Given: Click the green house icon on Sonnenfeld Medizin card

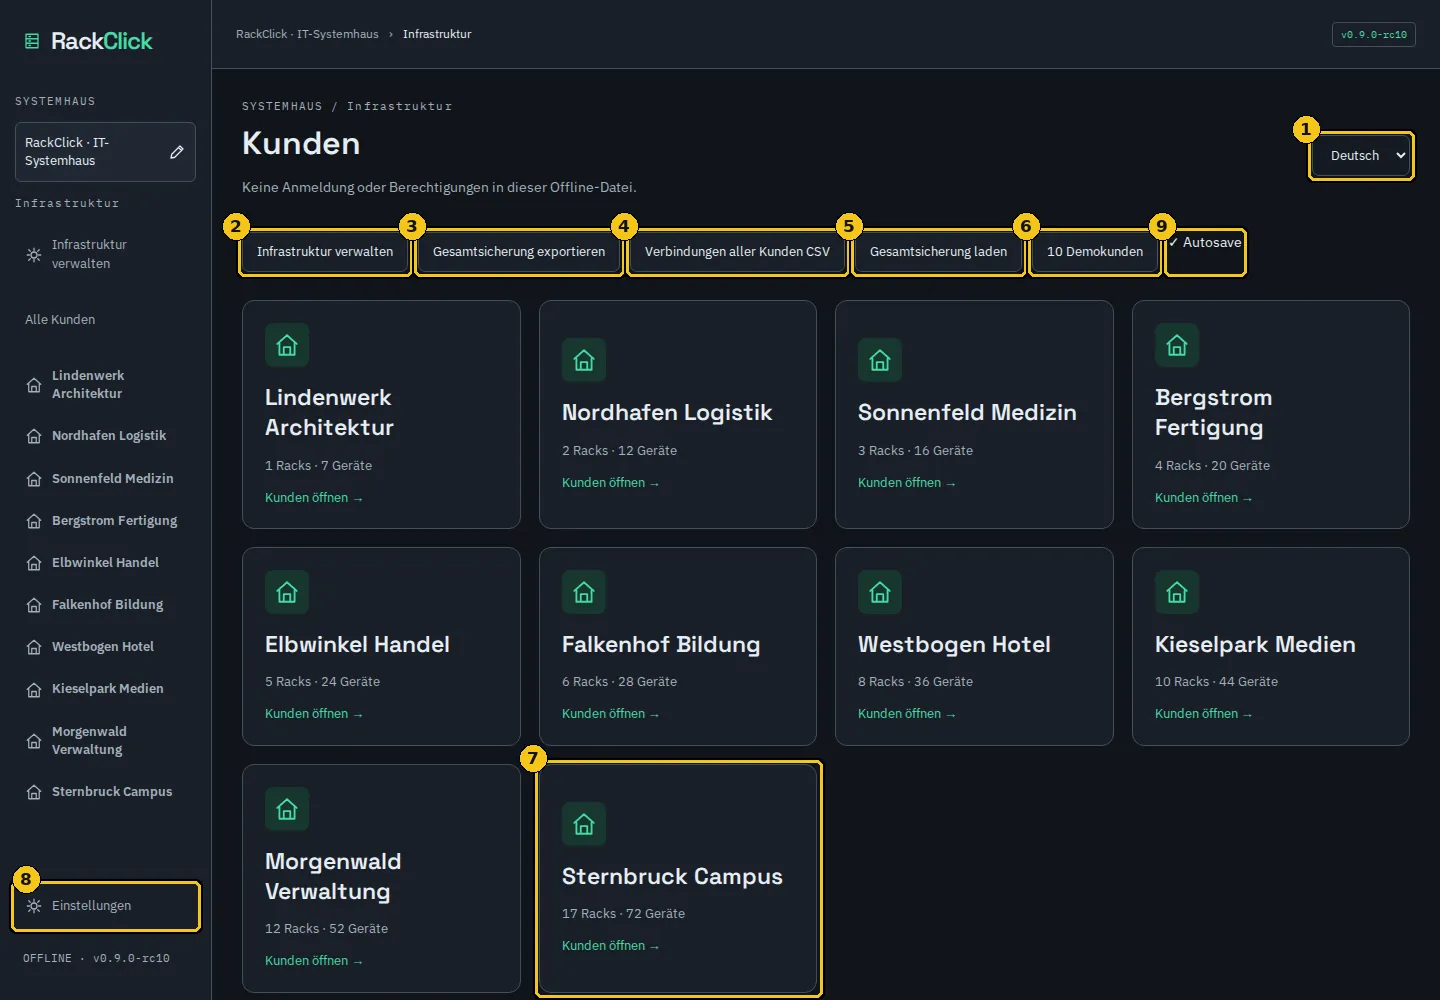Looking at the screenshot, I should tap(880, 360).
